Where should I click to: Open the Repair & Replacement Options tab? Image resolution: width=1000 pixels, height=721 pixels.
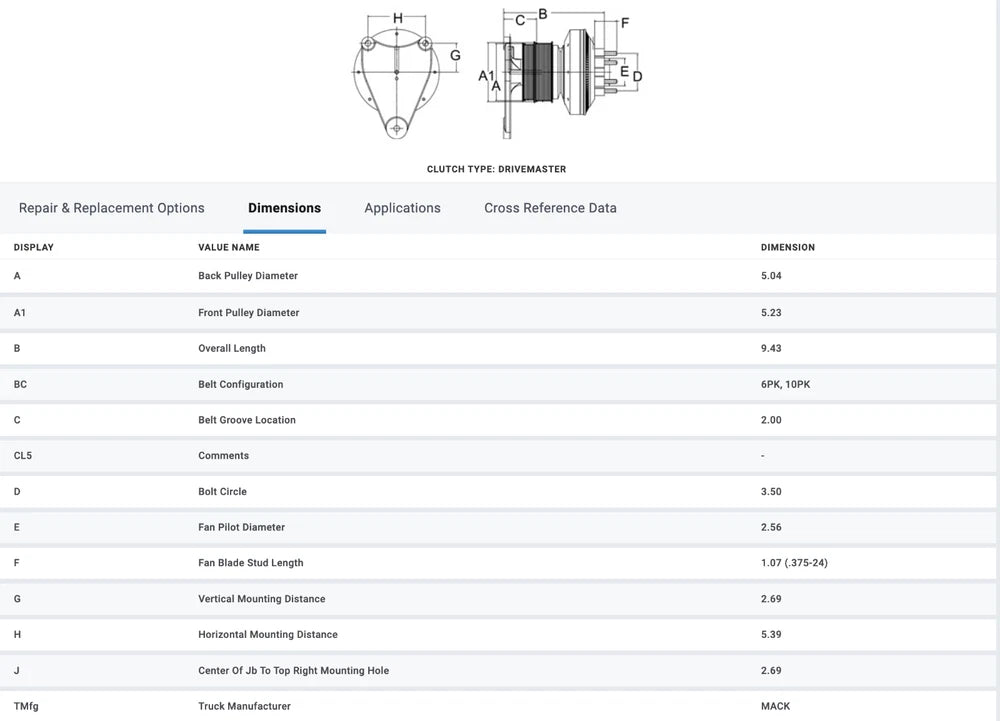tap(111, 208)
